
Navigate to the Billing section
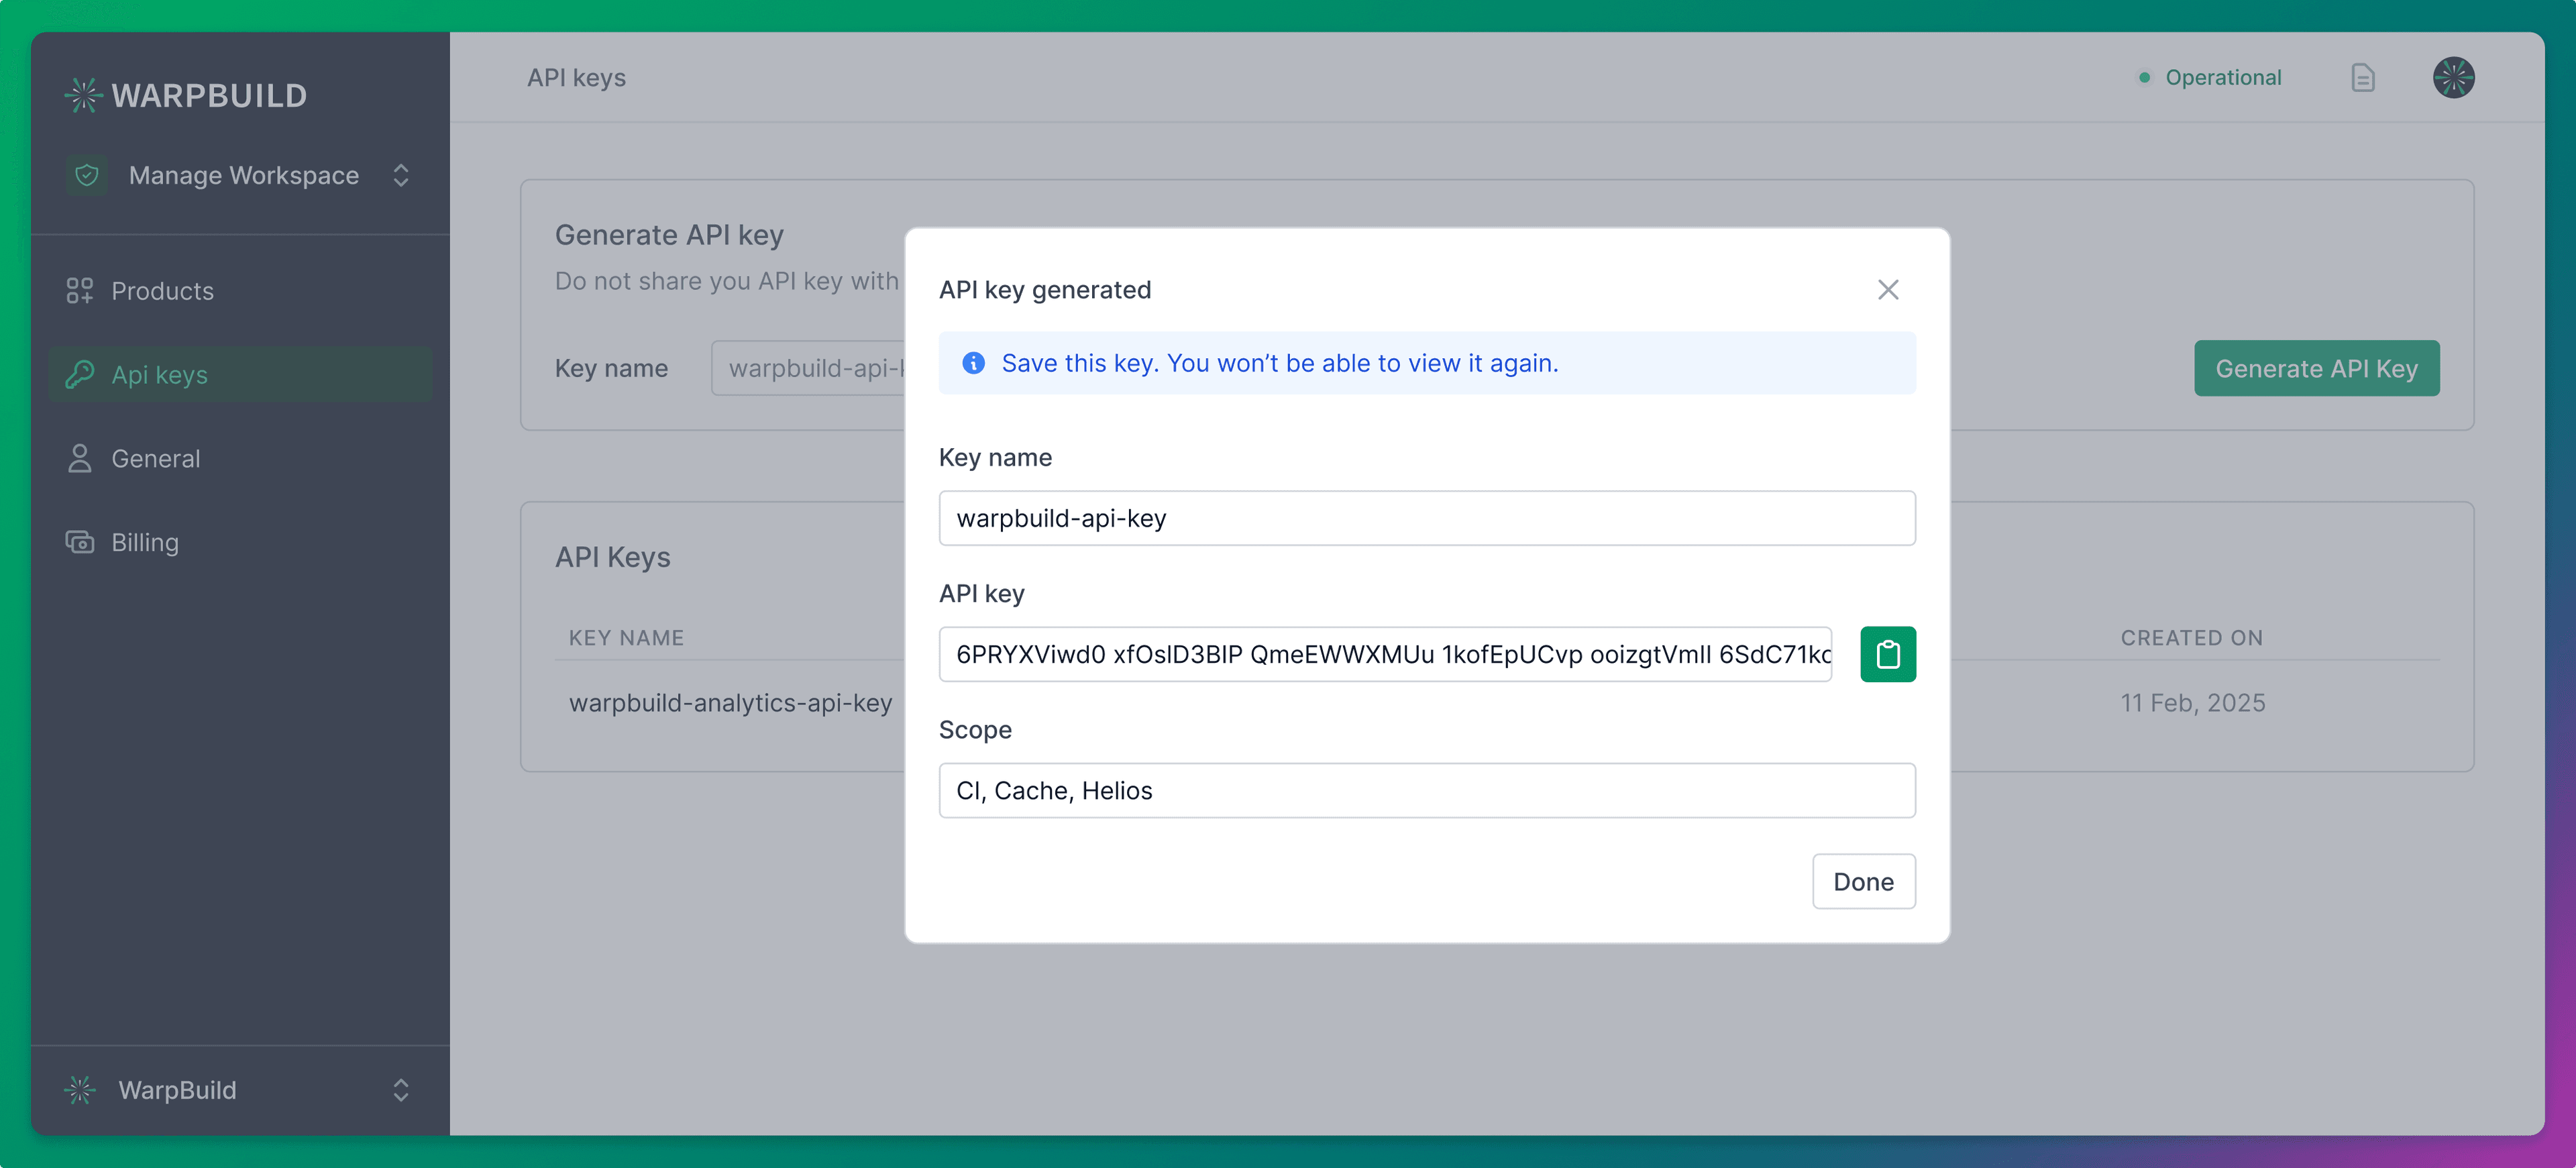point(145,541)
